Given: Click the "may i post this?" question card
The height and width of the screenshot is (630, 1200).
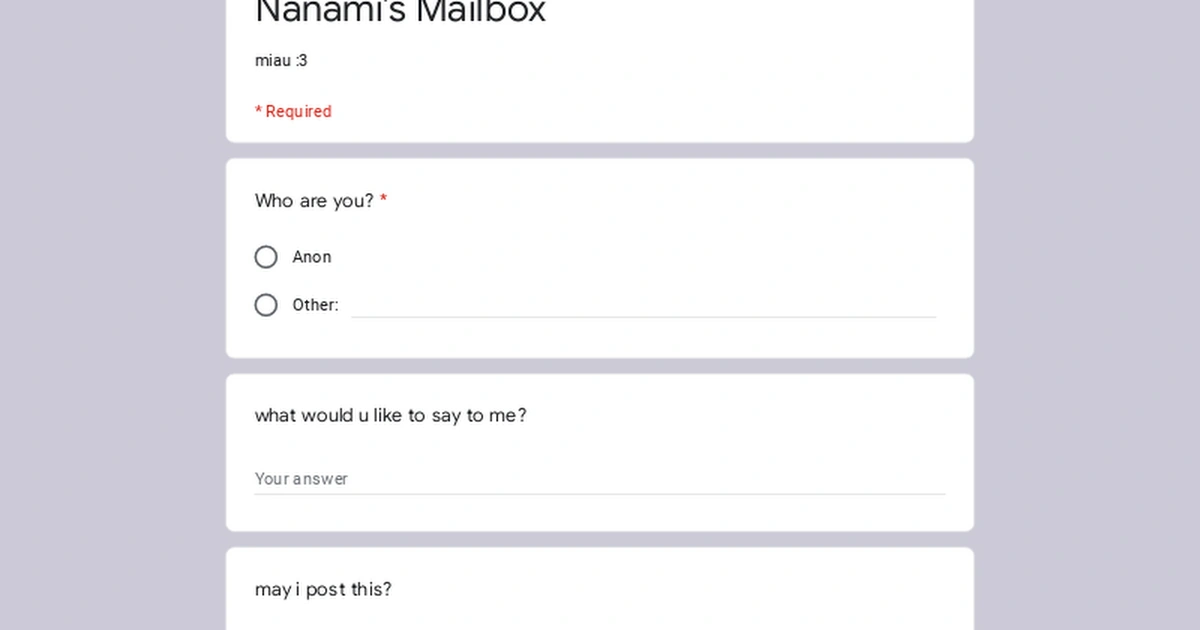Looking at the screenshot, I should pos(600,588).
